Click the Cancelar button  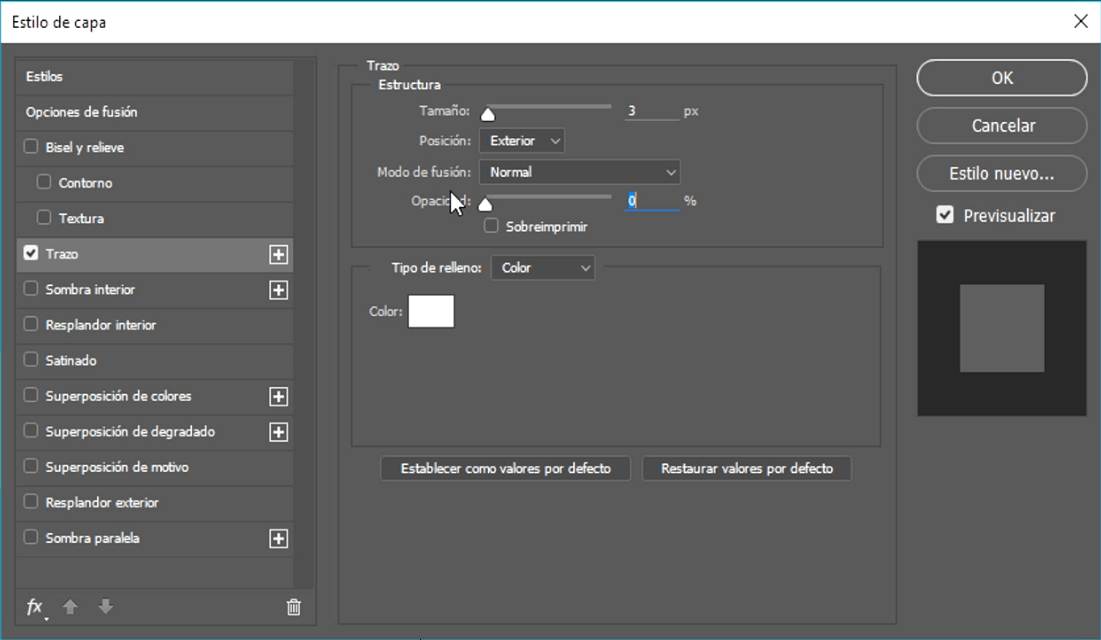click(x=1002, y=126)
